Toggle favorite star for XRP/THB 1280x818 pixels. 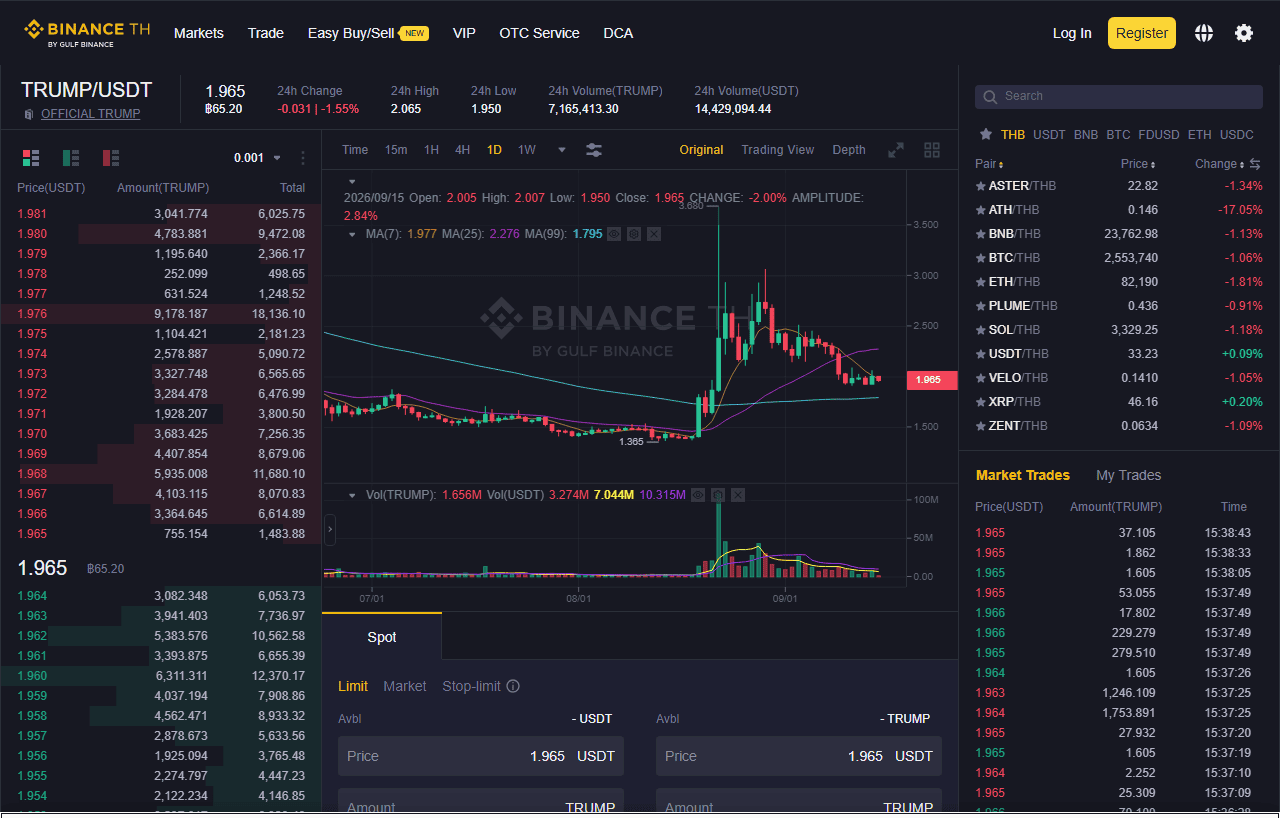tap(980, 402)
